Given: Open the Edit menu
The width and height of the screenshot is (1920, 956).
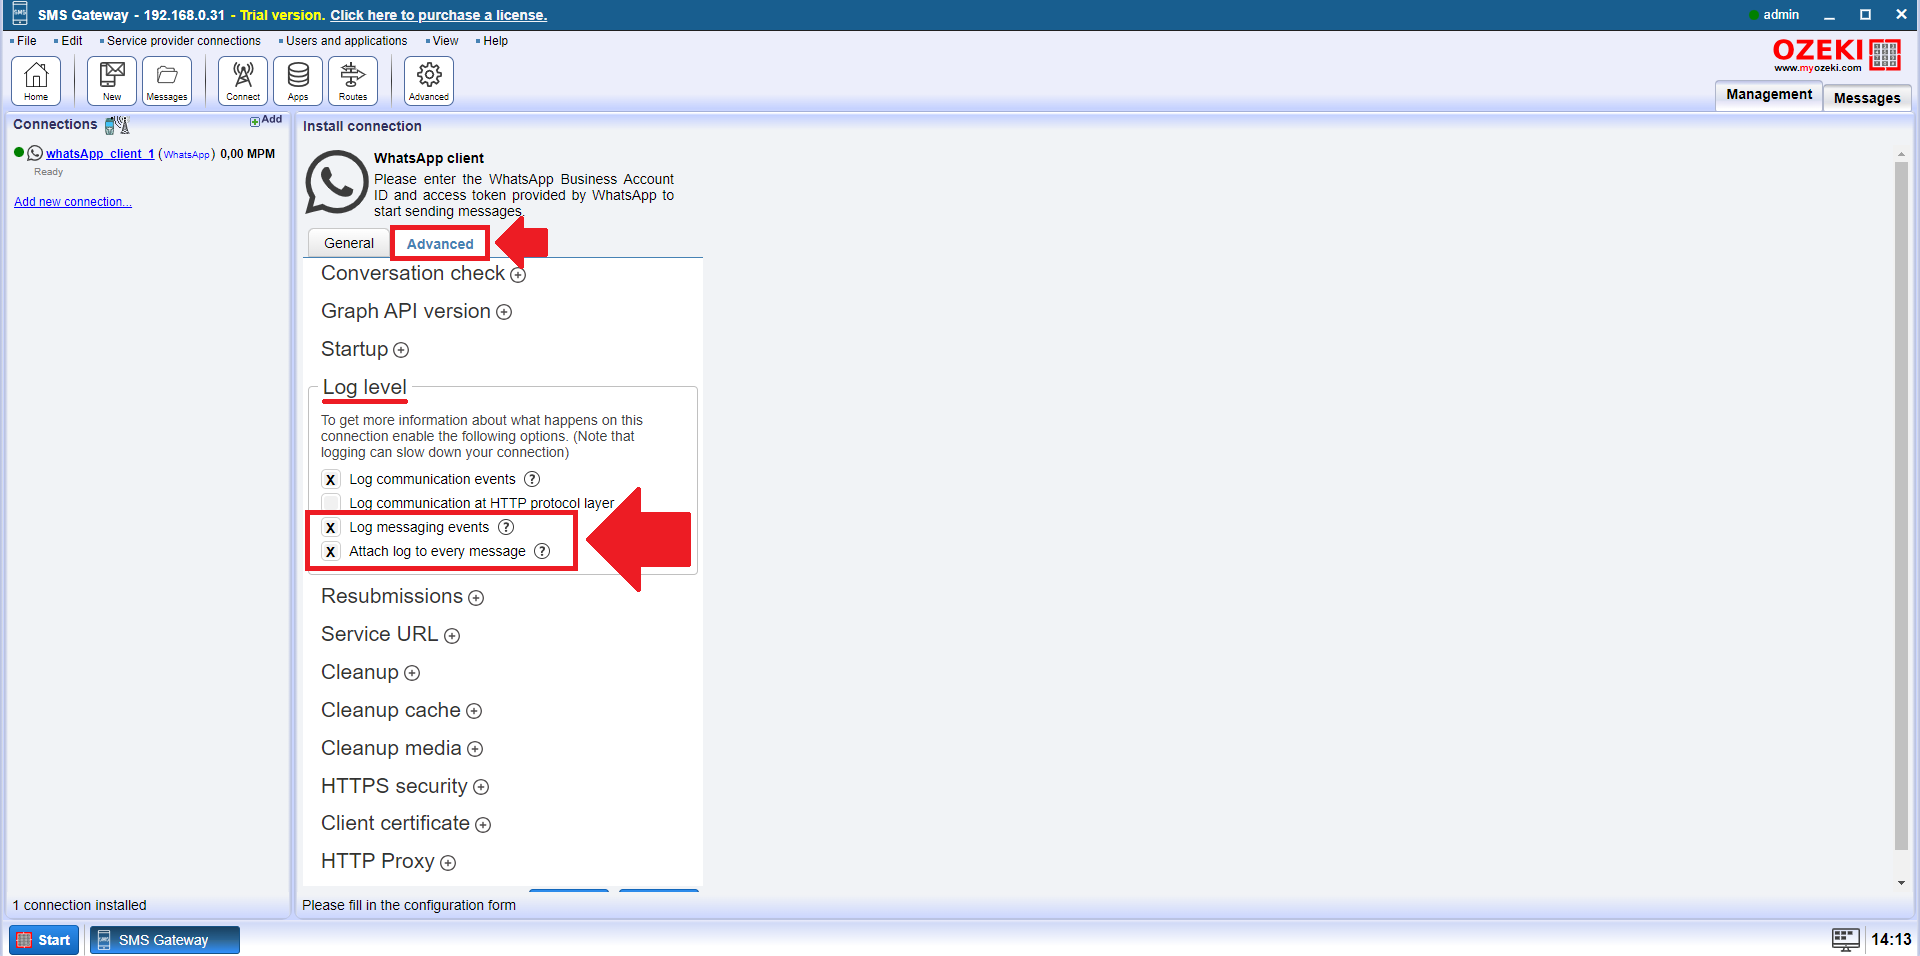Looking at the screenshot, I should coord(71,41).
